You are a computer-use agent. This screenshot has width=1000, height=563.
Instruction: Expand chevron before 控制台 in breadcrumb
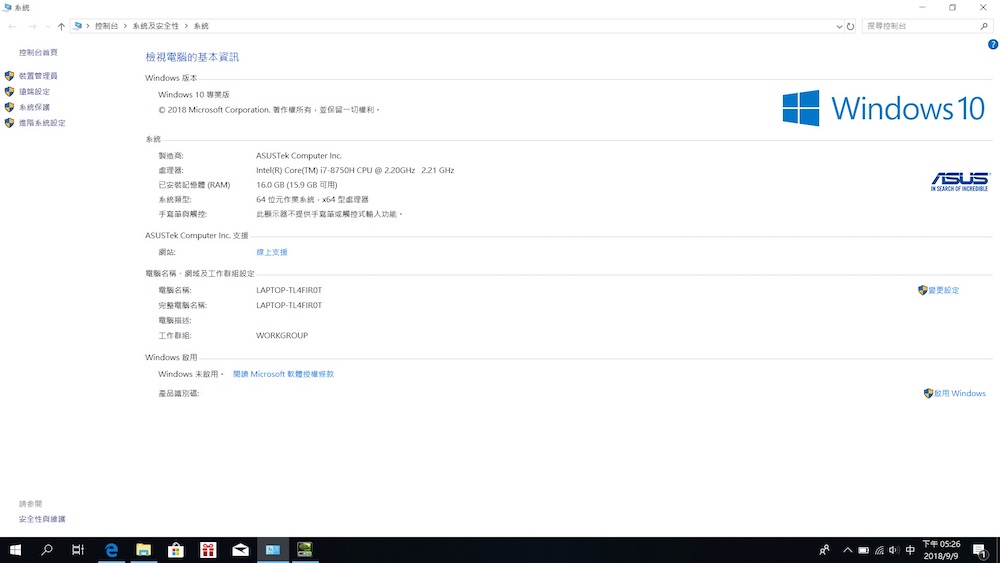pos(88,26)
